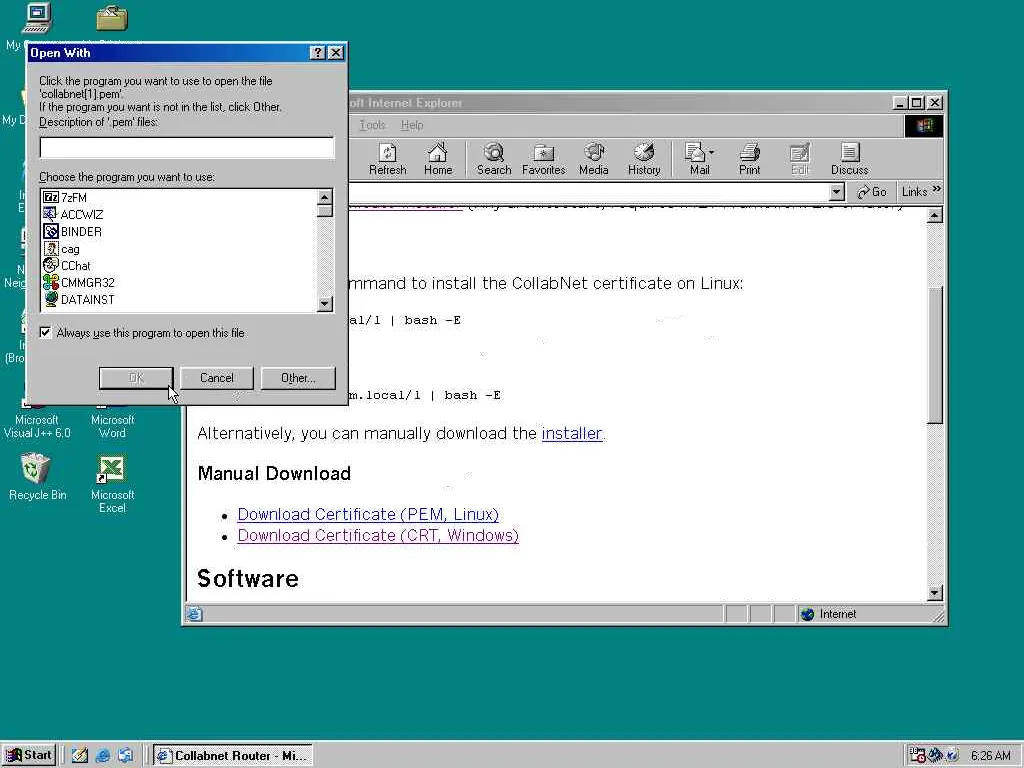Open the Favorites toolbar icon
The image size is (1024, 768).
tap(543, 159)
